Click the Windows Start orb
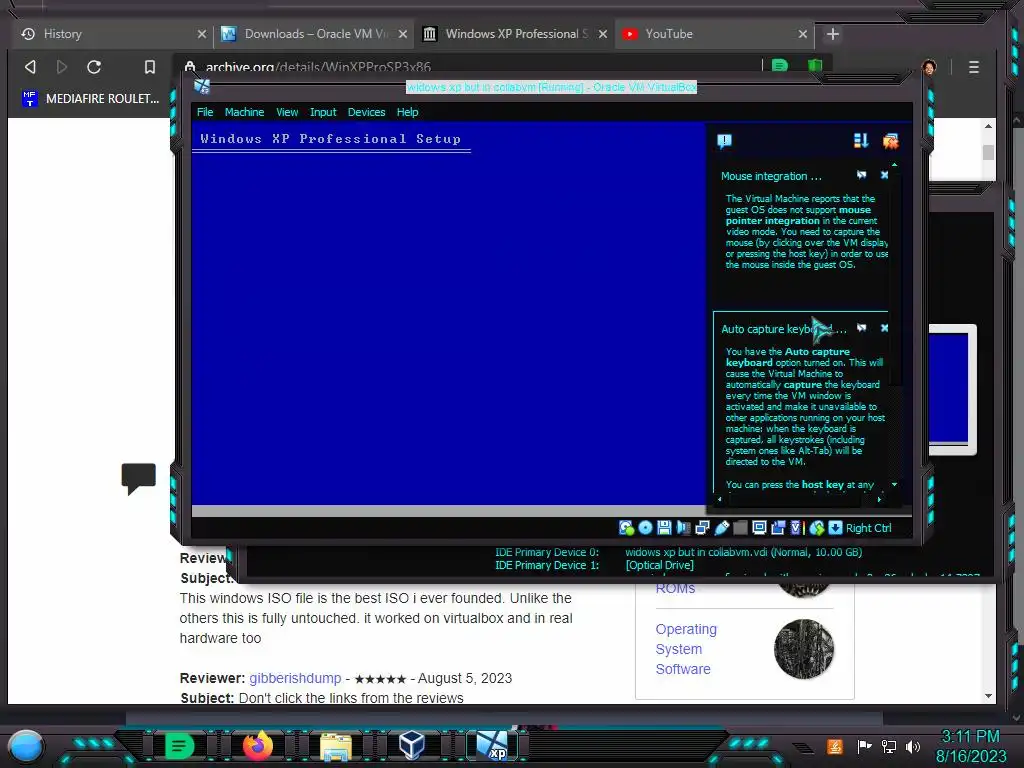1024x768 pixels. coord(26,746)
